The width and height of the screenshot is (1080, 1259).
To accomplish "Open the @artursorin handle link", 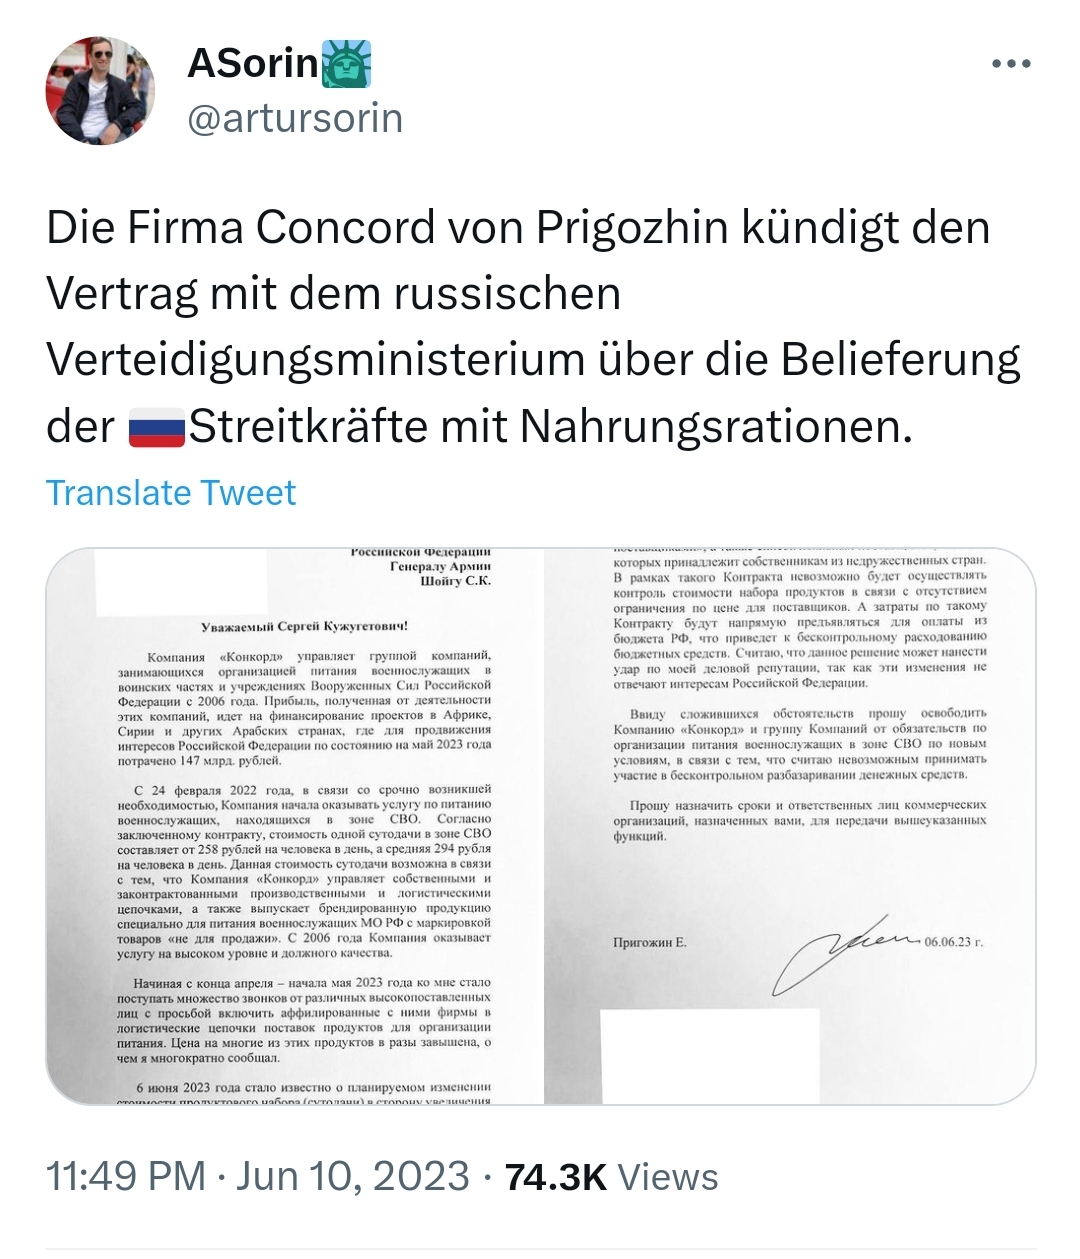I will pos(295,118).
